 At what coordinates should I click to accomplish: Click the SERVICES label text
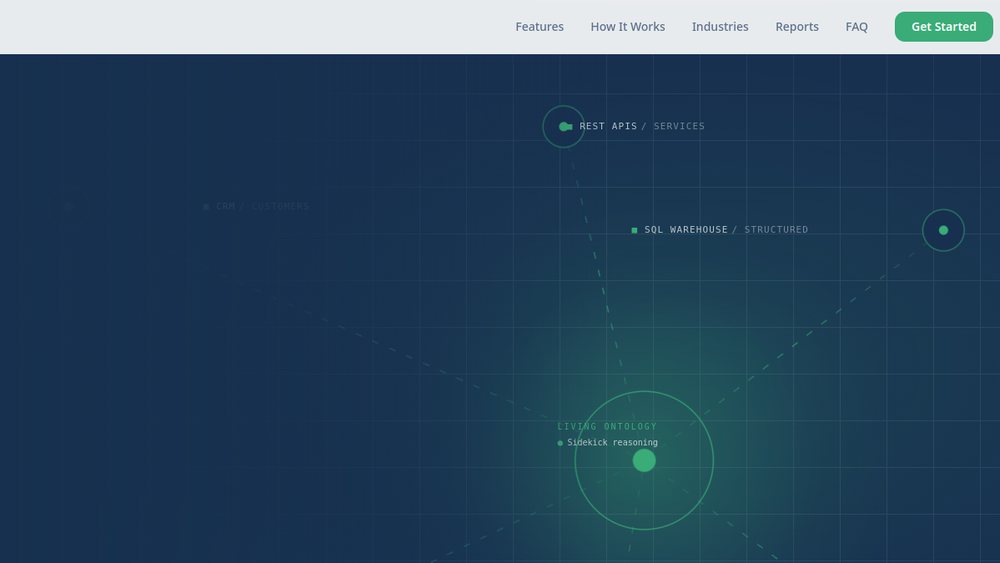coord(679,126)
